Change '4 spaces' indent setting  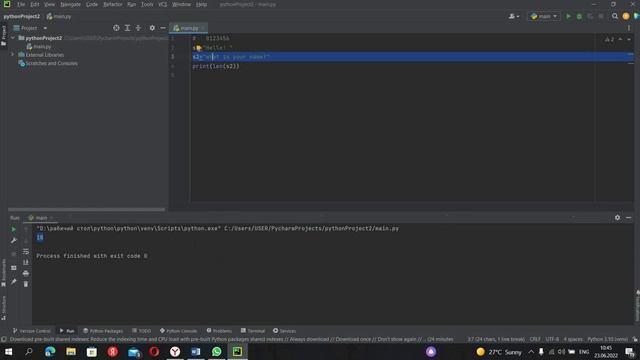[573, 339]
